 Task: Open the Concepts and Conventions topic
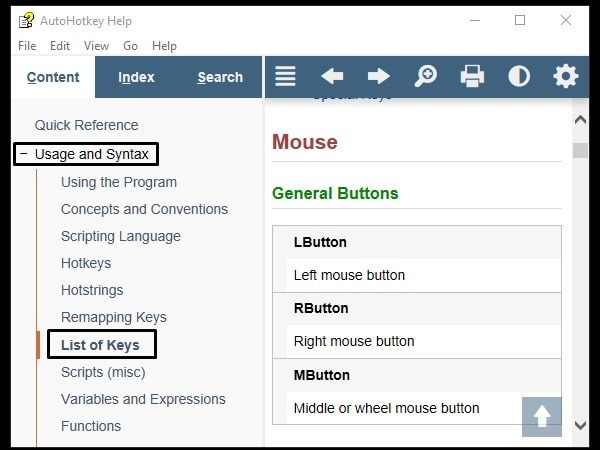point(144,209)
